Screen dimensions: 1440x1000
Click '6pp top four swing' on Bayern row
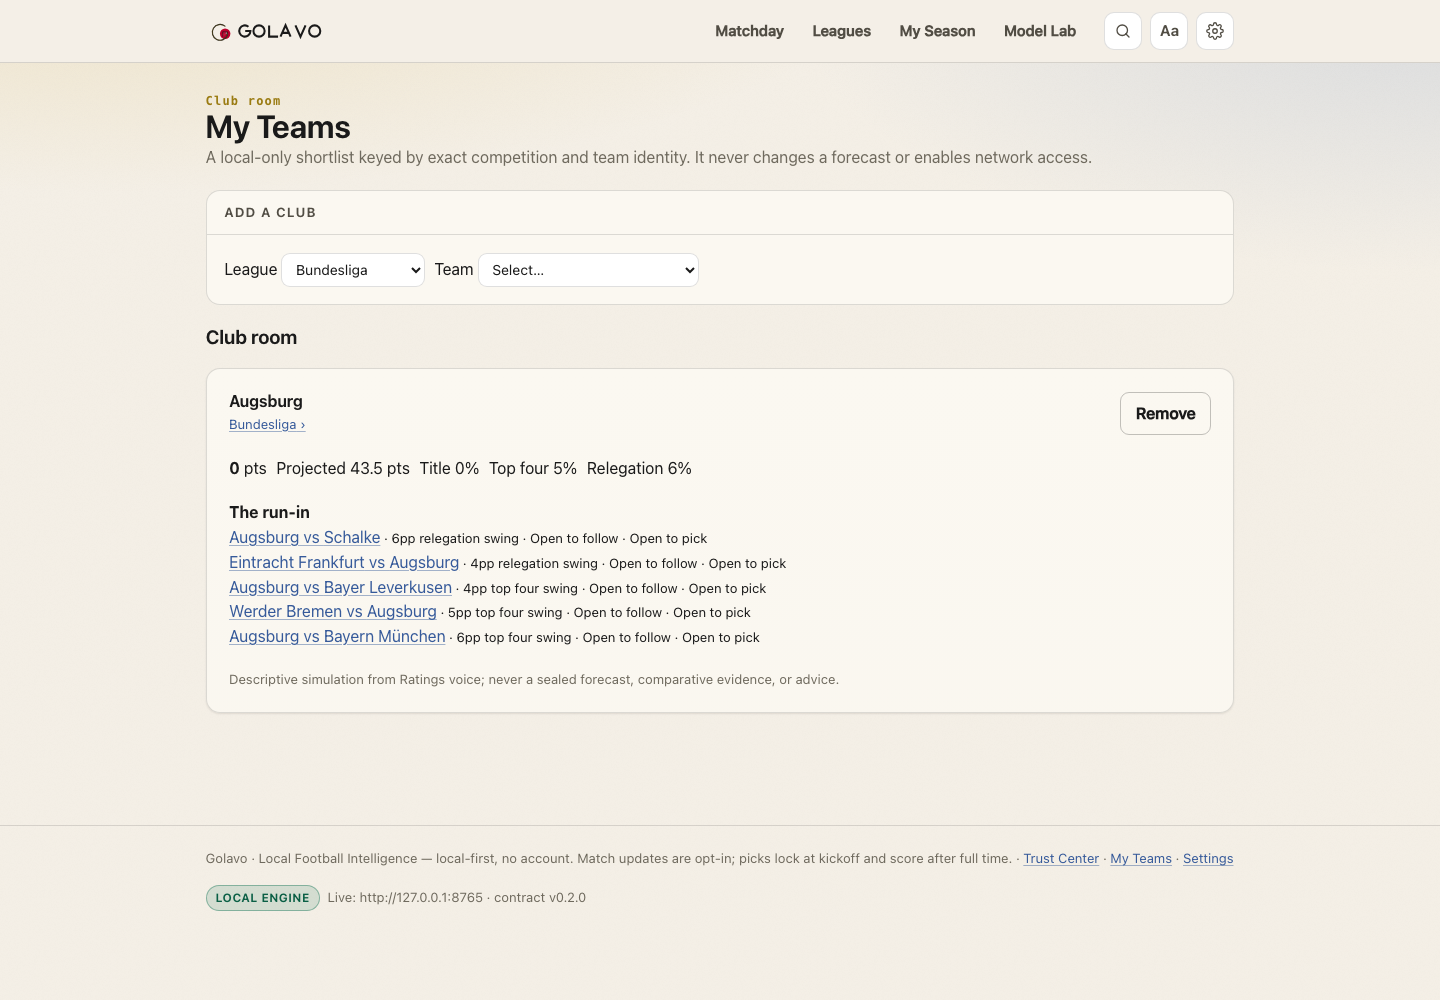pyautogui.click(x=514, y=638)
